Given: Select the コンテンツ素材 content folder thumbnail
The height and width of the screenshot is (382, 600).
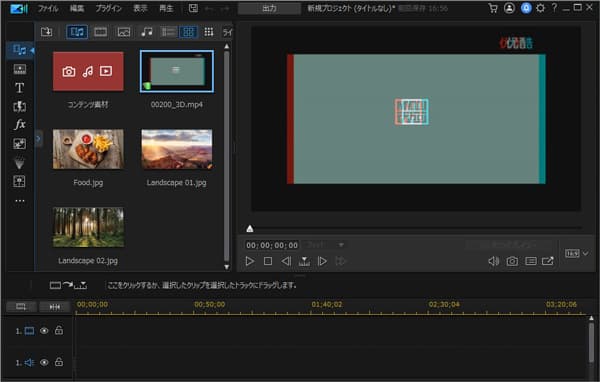Looking at the screenshot, I should 88,72.
